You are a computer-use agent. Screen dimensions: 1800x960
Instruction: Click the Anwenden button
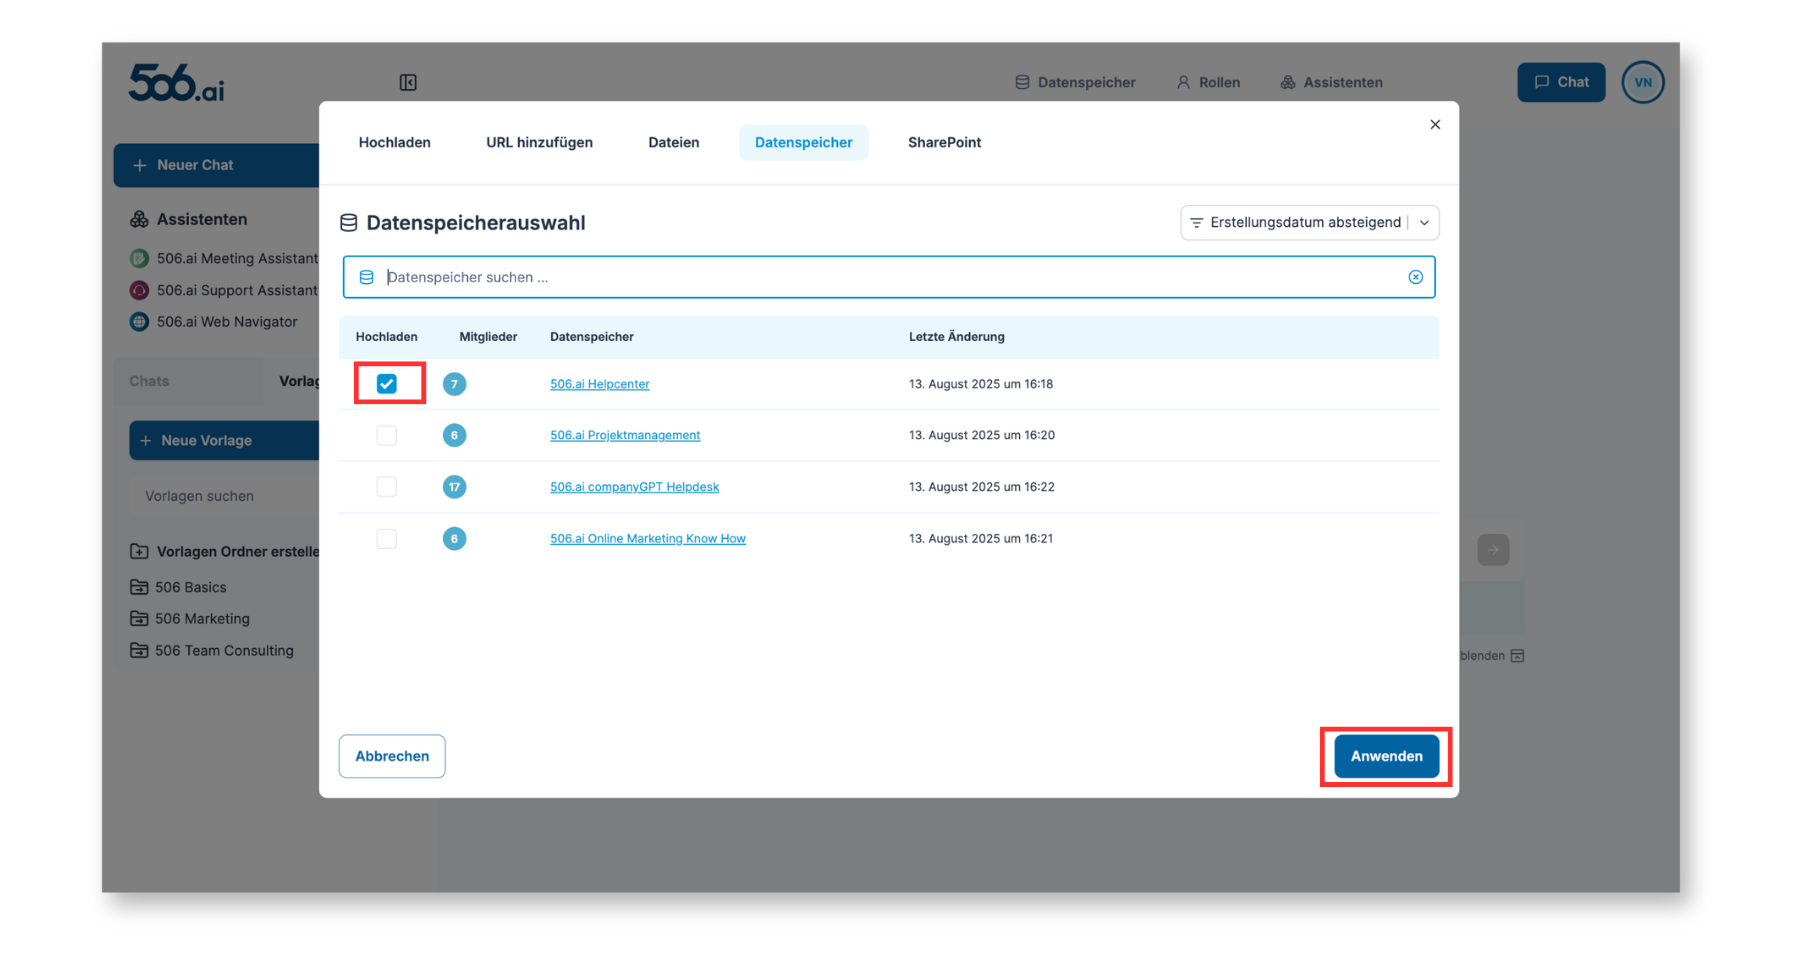(1386, 756)
